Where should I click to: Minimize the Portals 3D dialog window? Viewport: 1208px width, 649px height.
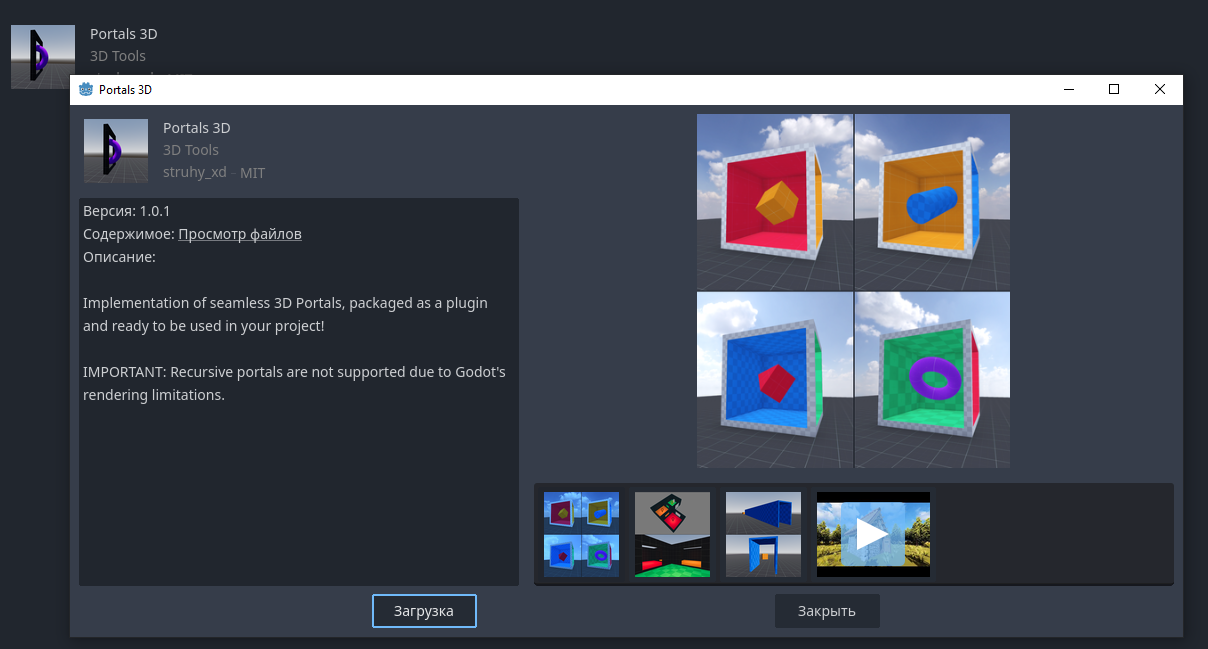[x=1069, y=89]
